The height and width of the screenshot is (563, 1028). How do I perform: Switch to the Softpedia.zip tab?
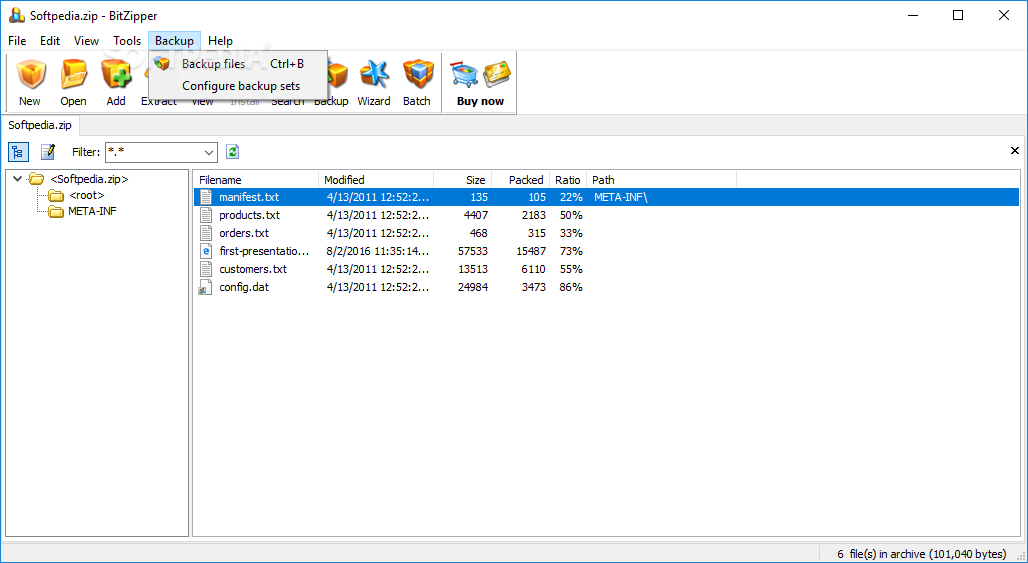pyautogui.click(x=40, y=125)
